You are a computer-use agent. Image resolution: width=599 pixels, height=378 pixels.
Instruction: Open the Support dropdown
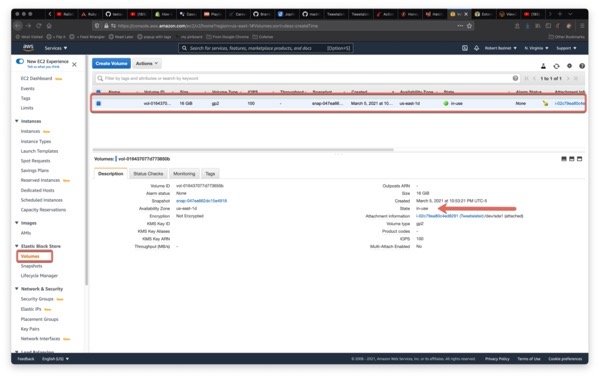(566, 48)
